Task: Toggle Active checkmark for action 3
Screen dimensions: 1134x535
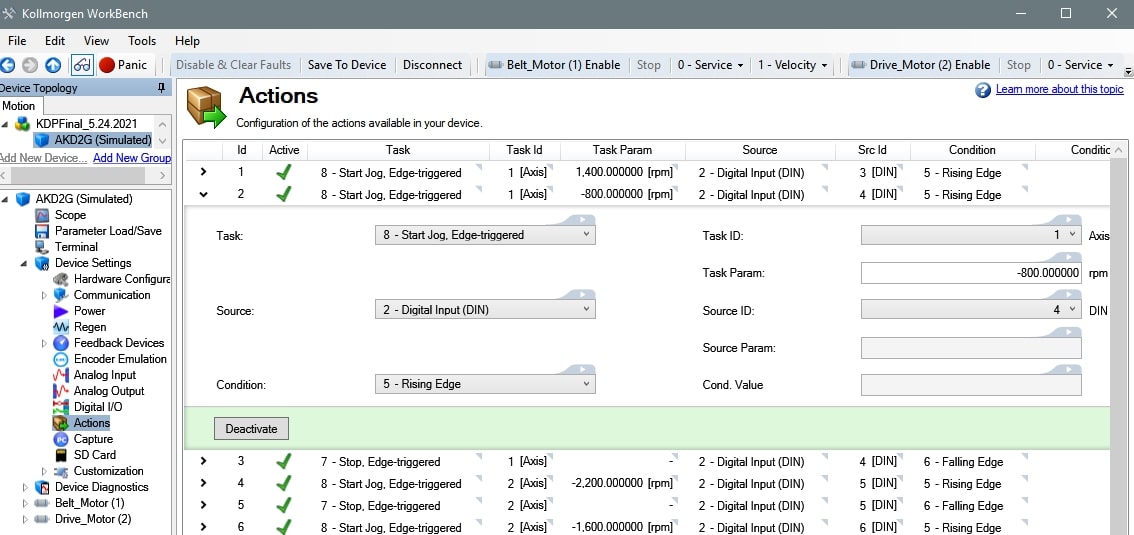Action: coord(284,462)
